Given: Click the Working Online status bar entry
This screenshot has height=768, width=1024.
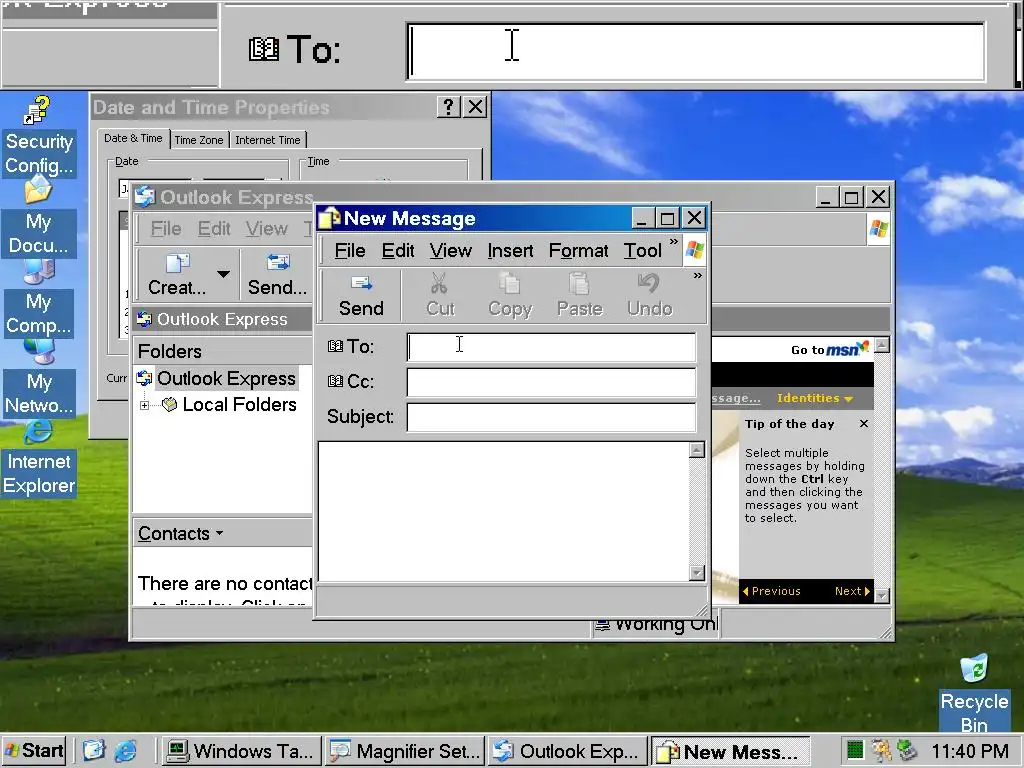Looking at the screenshot, I should point(655,625).
